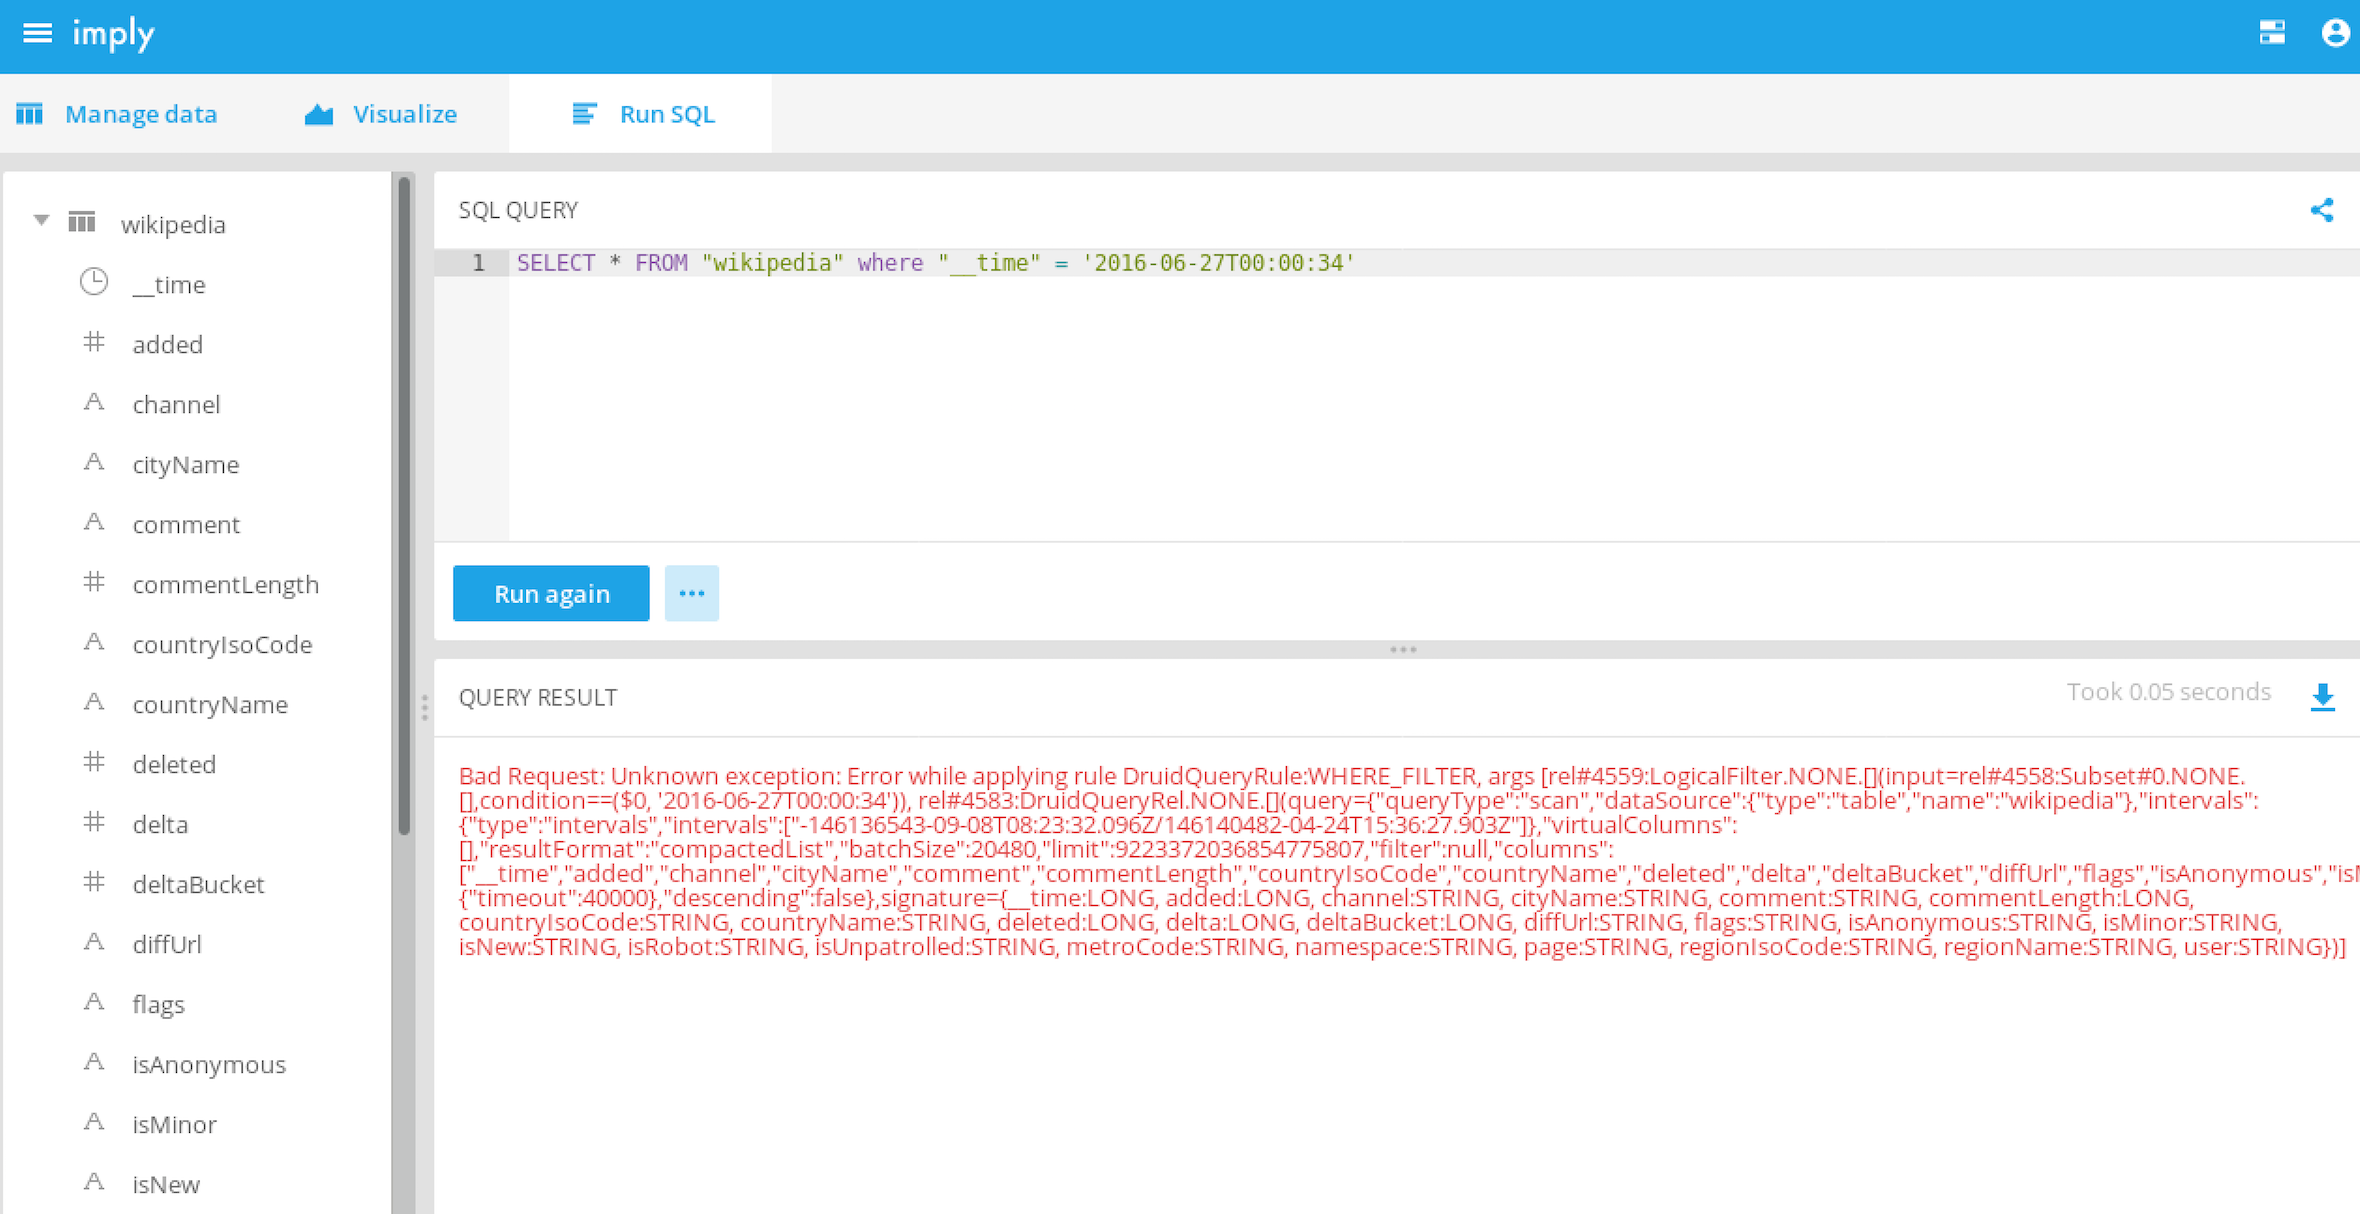Collapse the wikipedia table tree

pos(41,221)
